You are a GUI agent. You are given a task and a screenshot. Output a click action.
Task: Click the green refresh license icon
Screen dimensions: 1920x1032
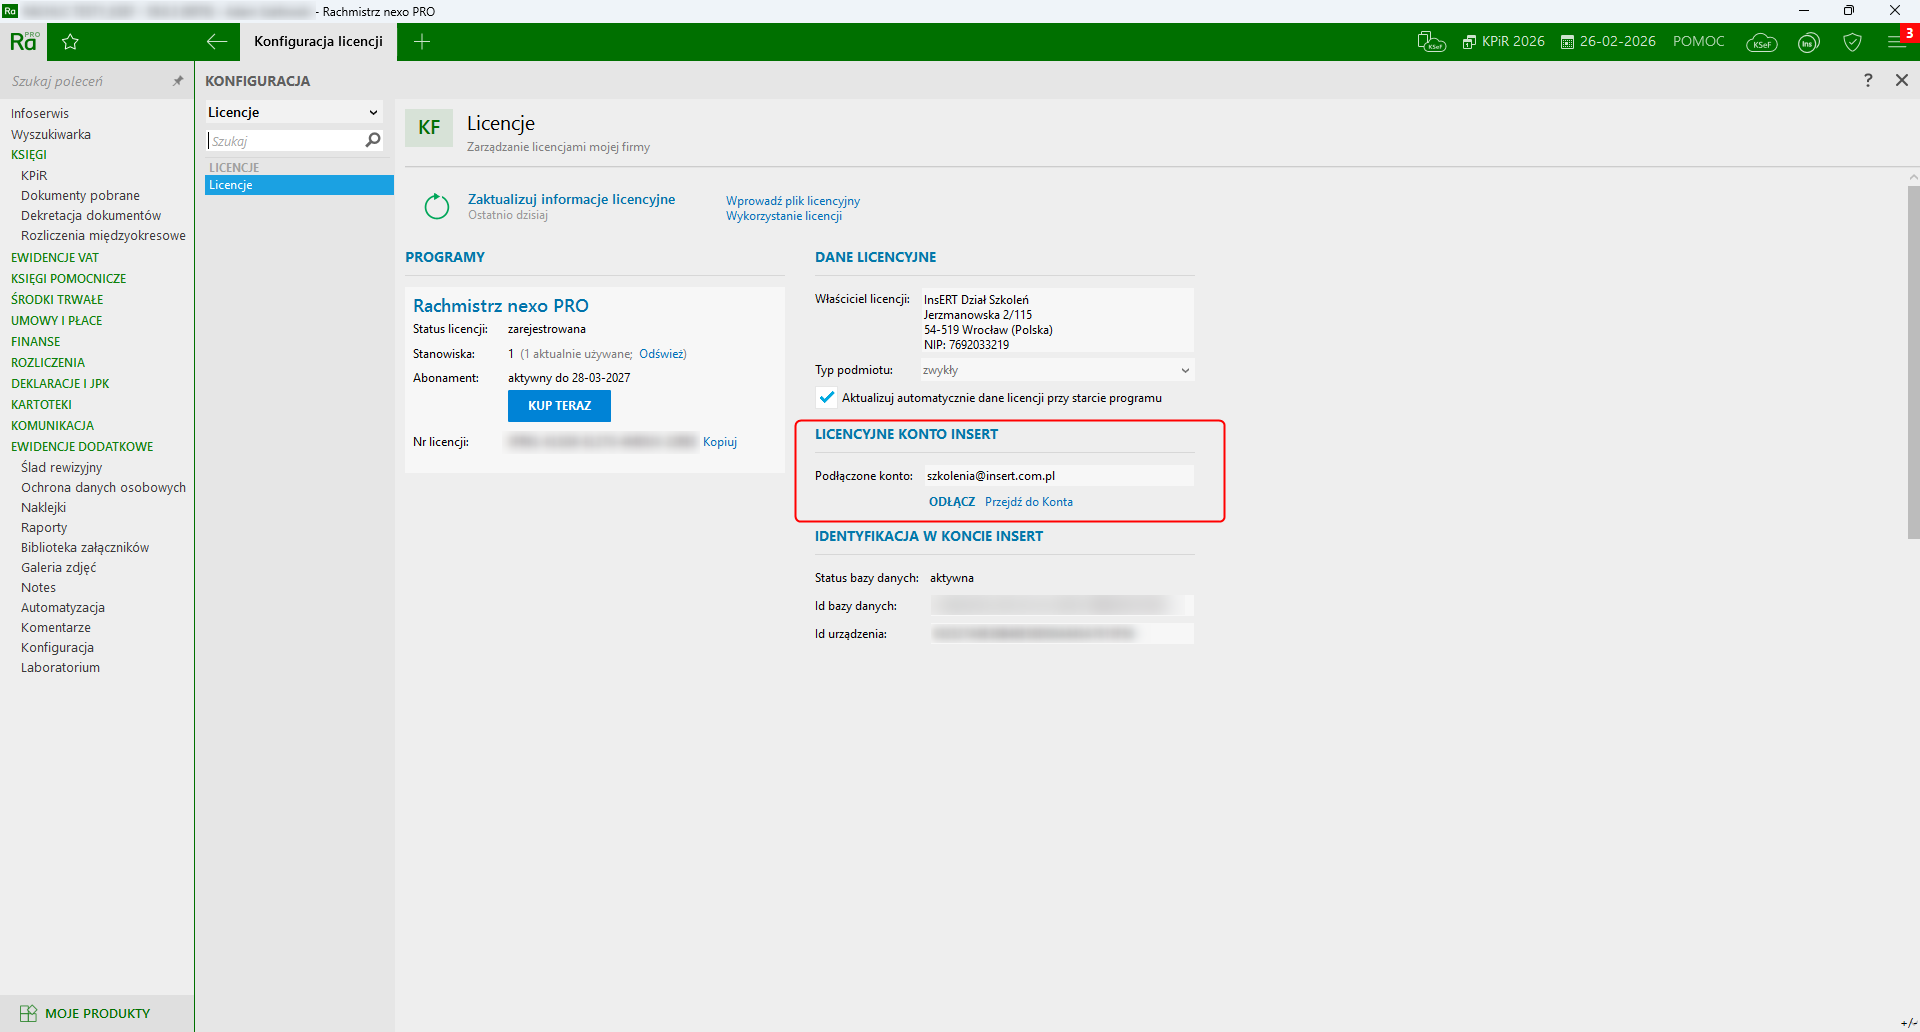pyautogui.click(x=437, y=206)
